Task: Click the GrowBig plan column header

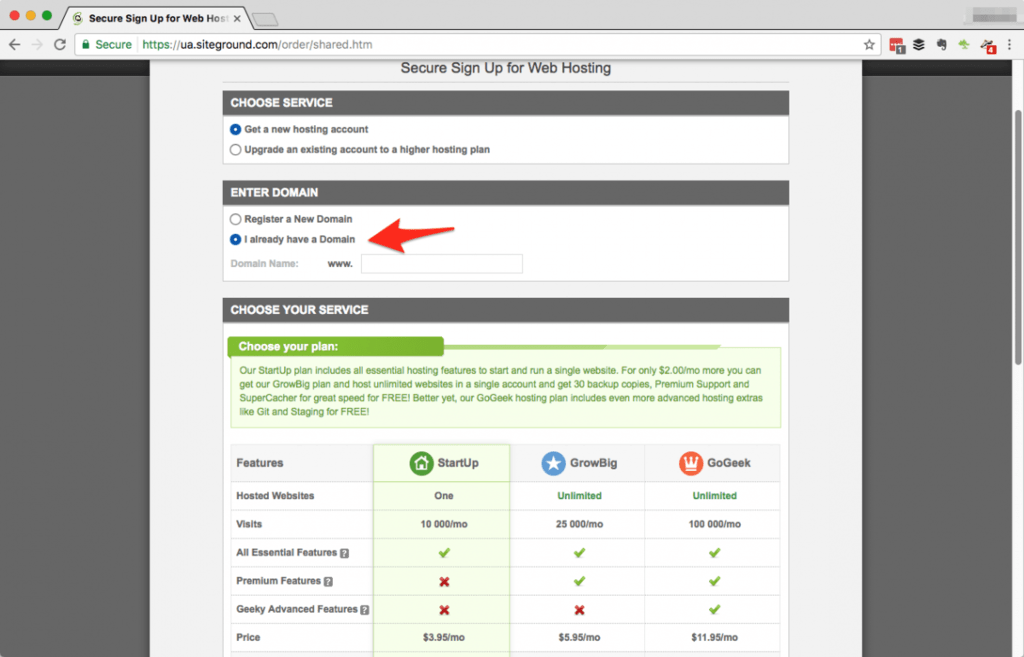Action: pyautogui.click(x=577, y=463)
